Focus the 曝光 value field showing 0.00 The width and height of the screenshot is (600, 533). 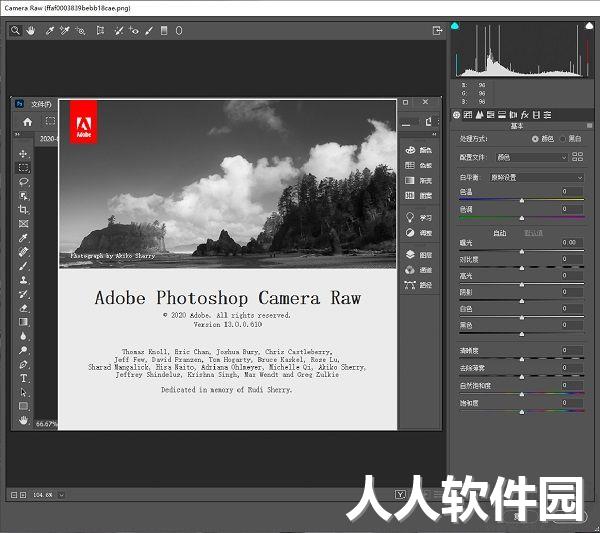click(x=572, y=243)
